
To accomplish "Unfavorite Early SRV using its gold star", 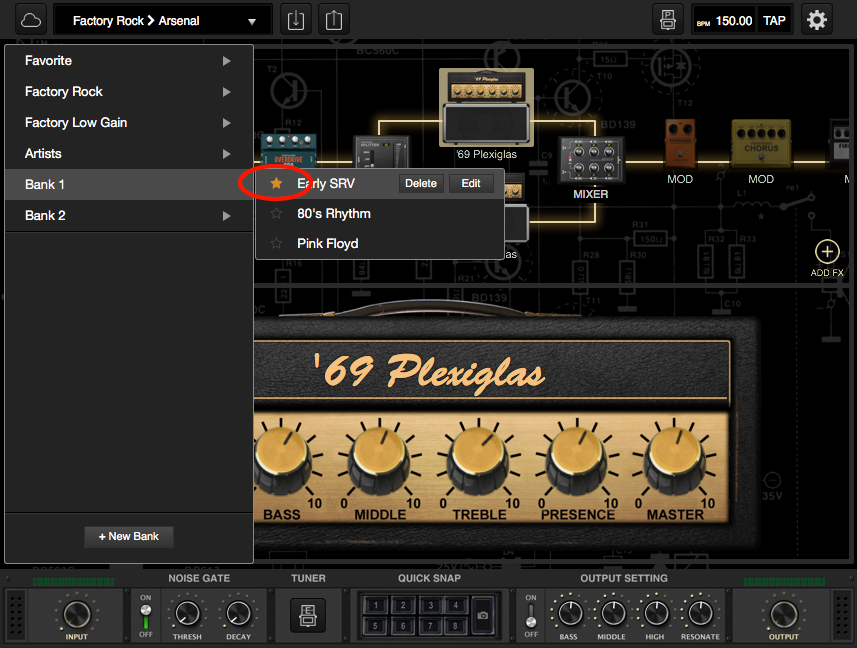I will [x=276, y=183].
